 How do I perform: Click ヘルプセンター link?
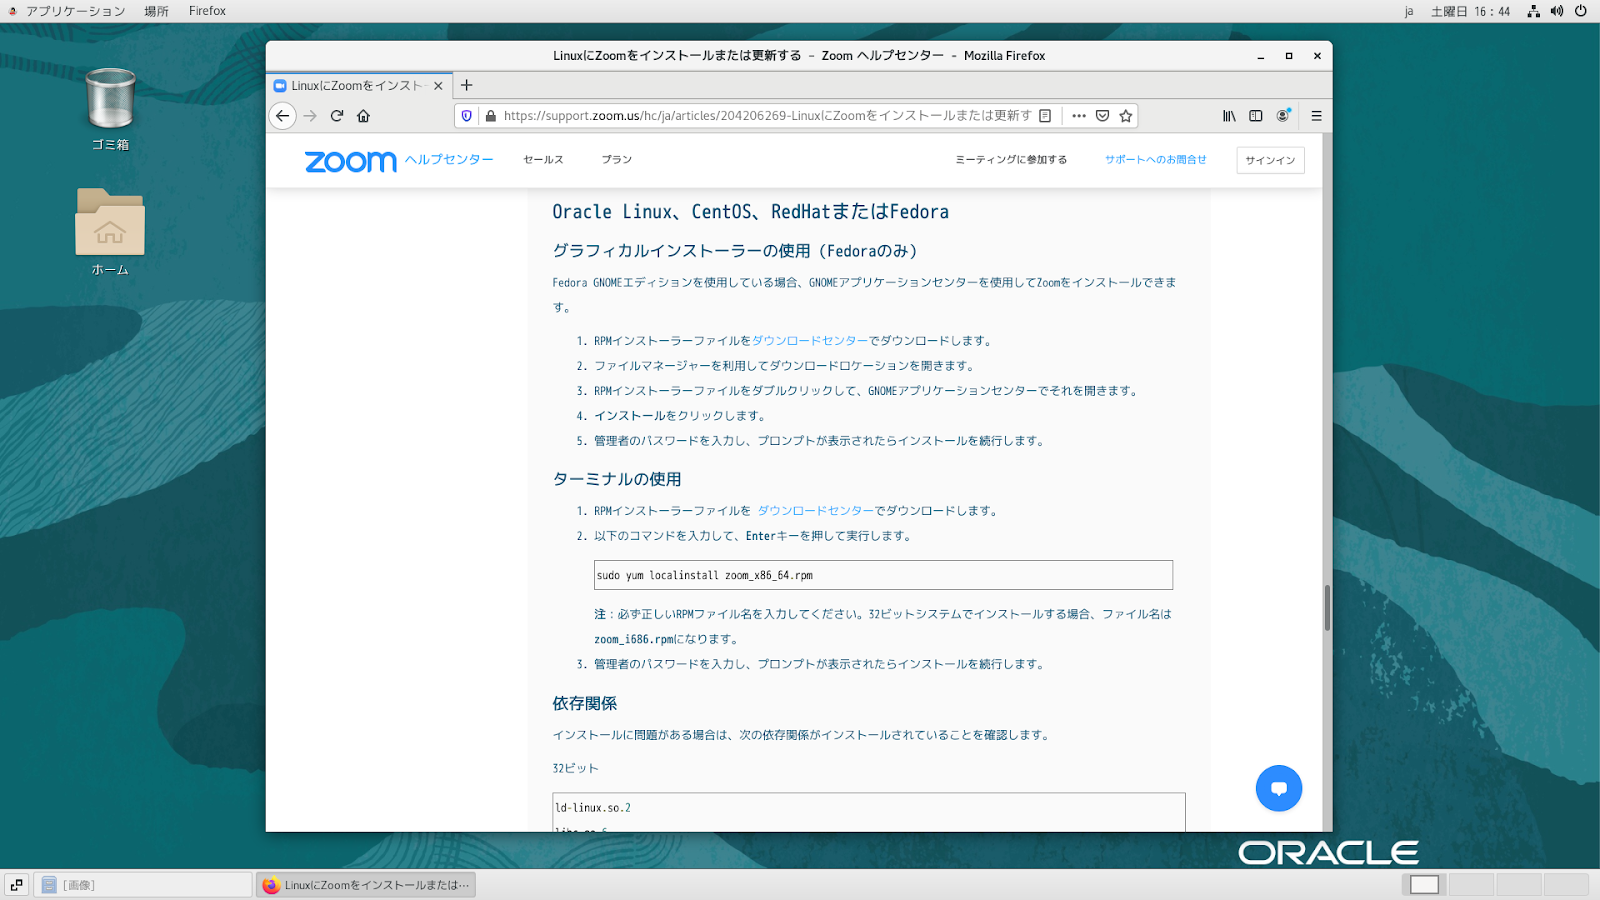pos(449,160)
